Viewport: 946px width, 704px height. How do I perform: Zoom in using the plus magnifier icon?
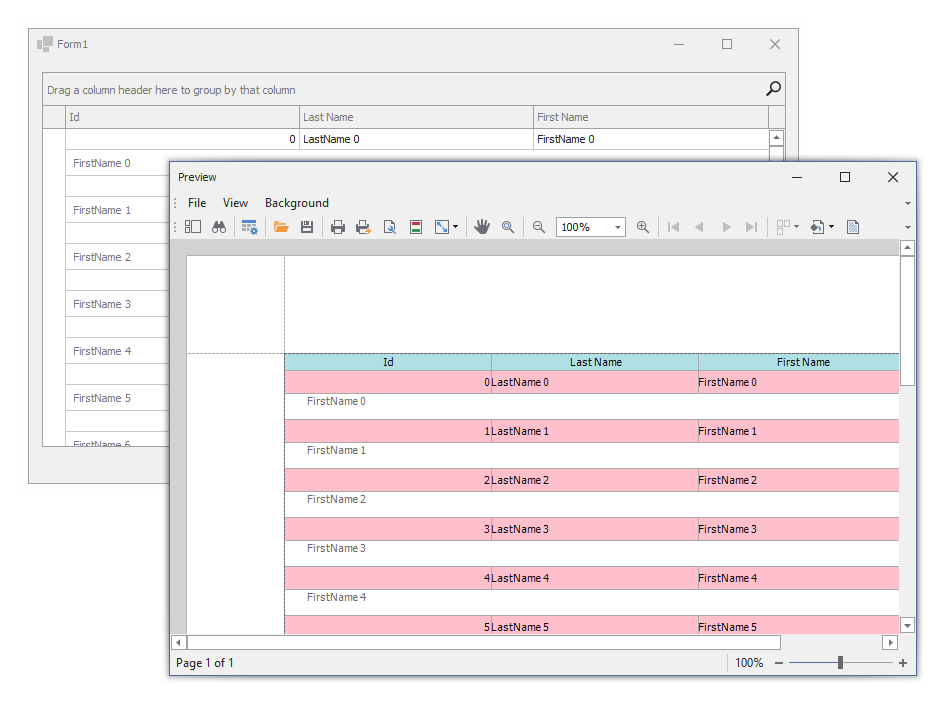coord(643,227)
